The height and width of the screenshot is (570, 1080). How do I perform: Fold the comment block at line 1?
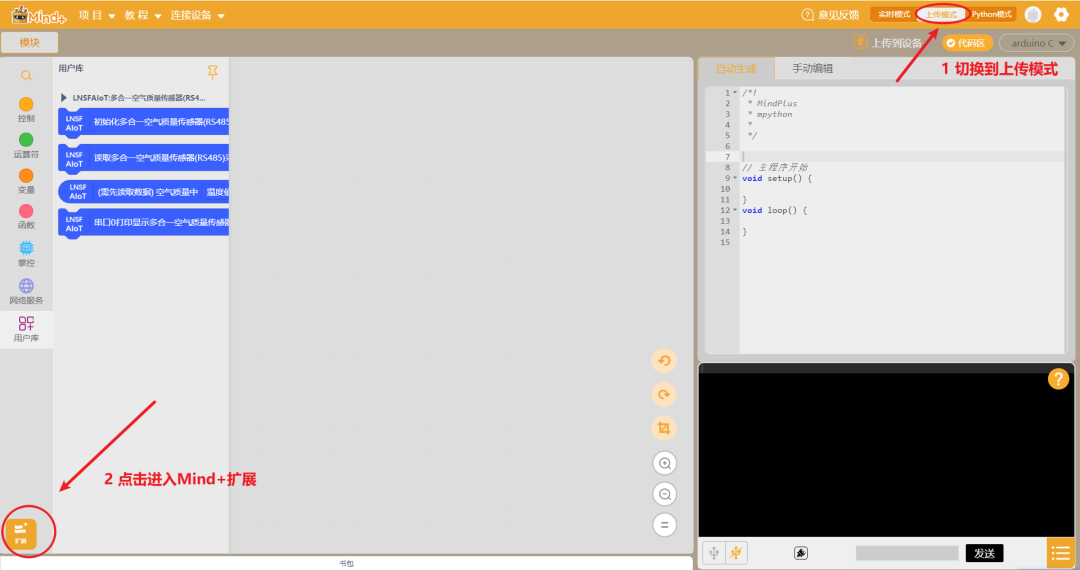click(735, 92)
